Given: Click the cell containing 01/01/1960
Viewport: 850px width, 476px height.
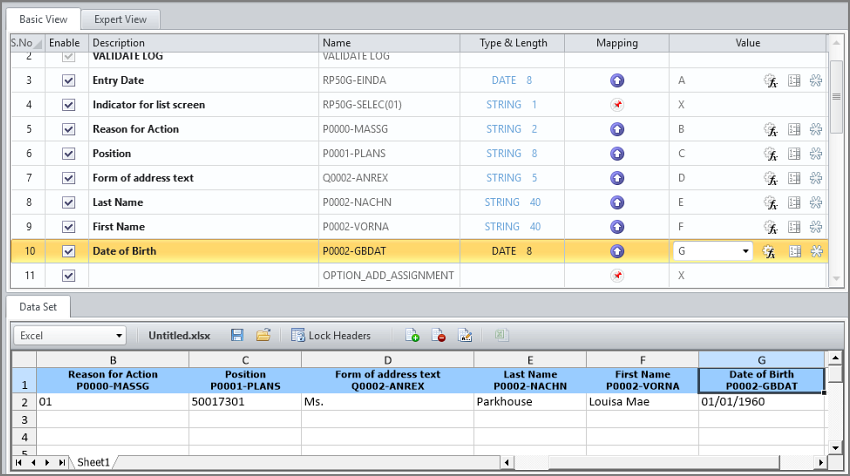Looking at the screenshot, I should [762, 402].
